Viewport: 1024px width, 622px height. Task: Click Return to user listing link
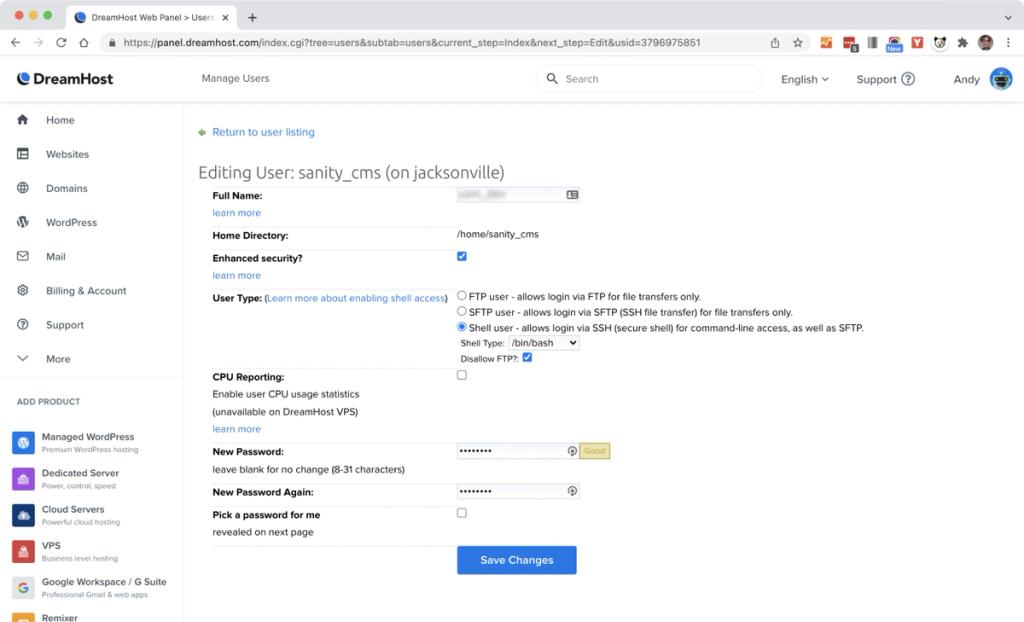click(x=263, y=132)
